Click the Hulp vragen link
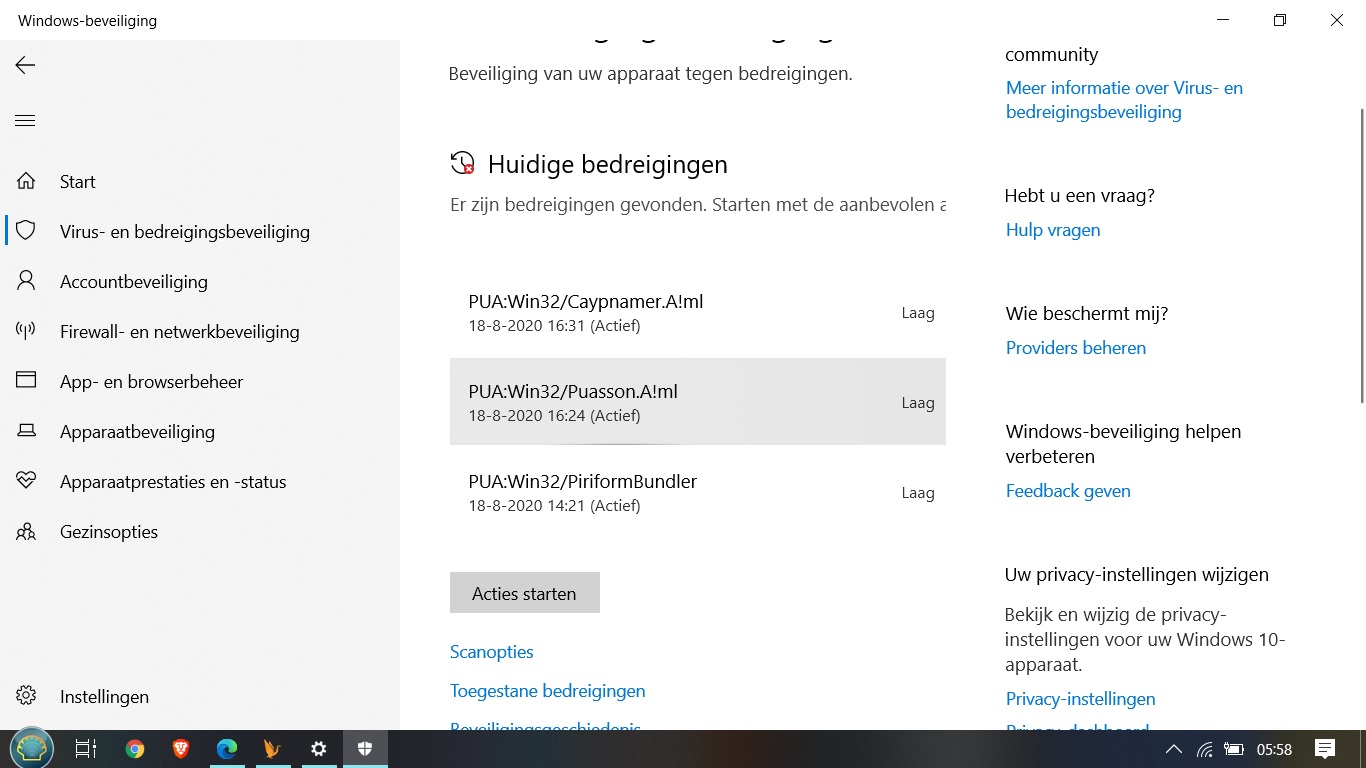This screenshot has width=1366, height=768. 1053,229
